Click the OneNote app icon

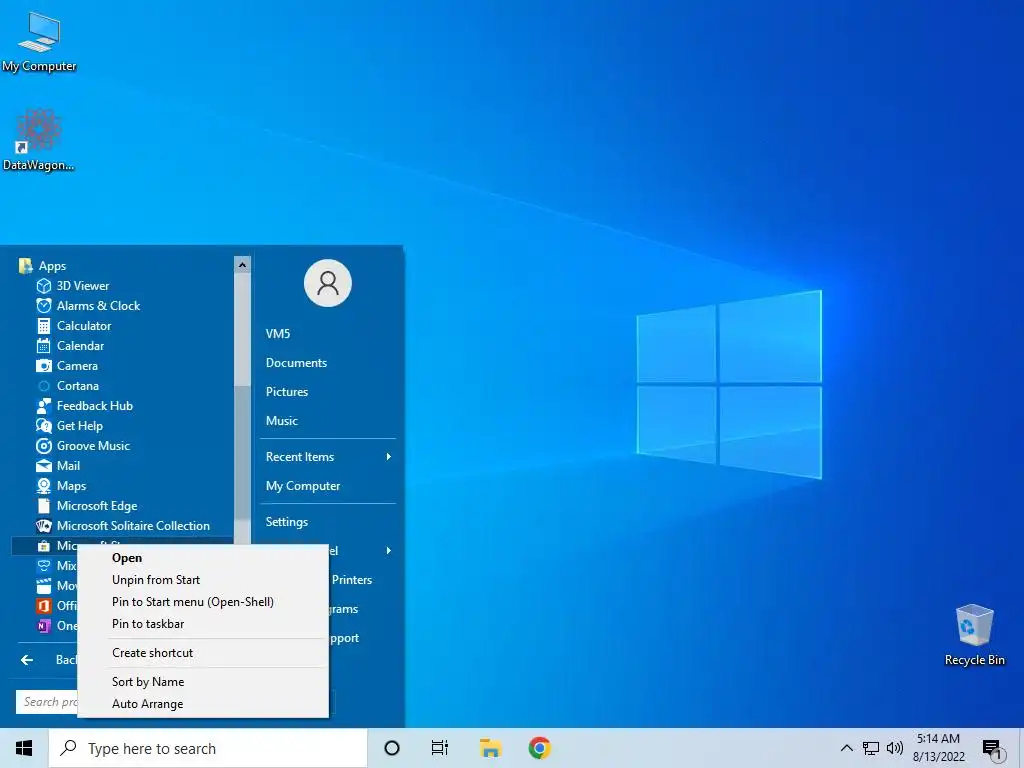pos(44,626)
